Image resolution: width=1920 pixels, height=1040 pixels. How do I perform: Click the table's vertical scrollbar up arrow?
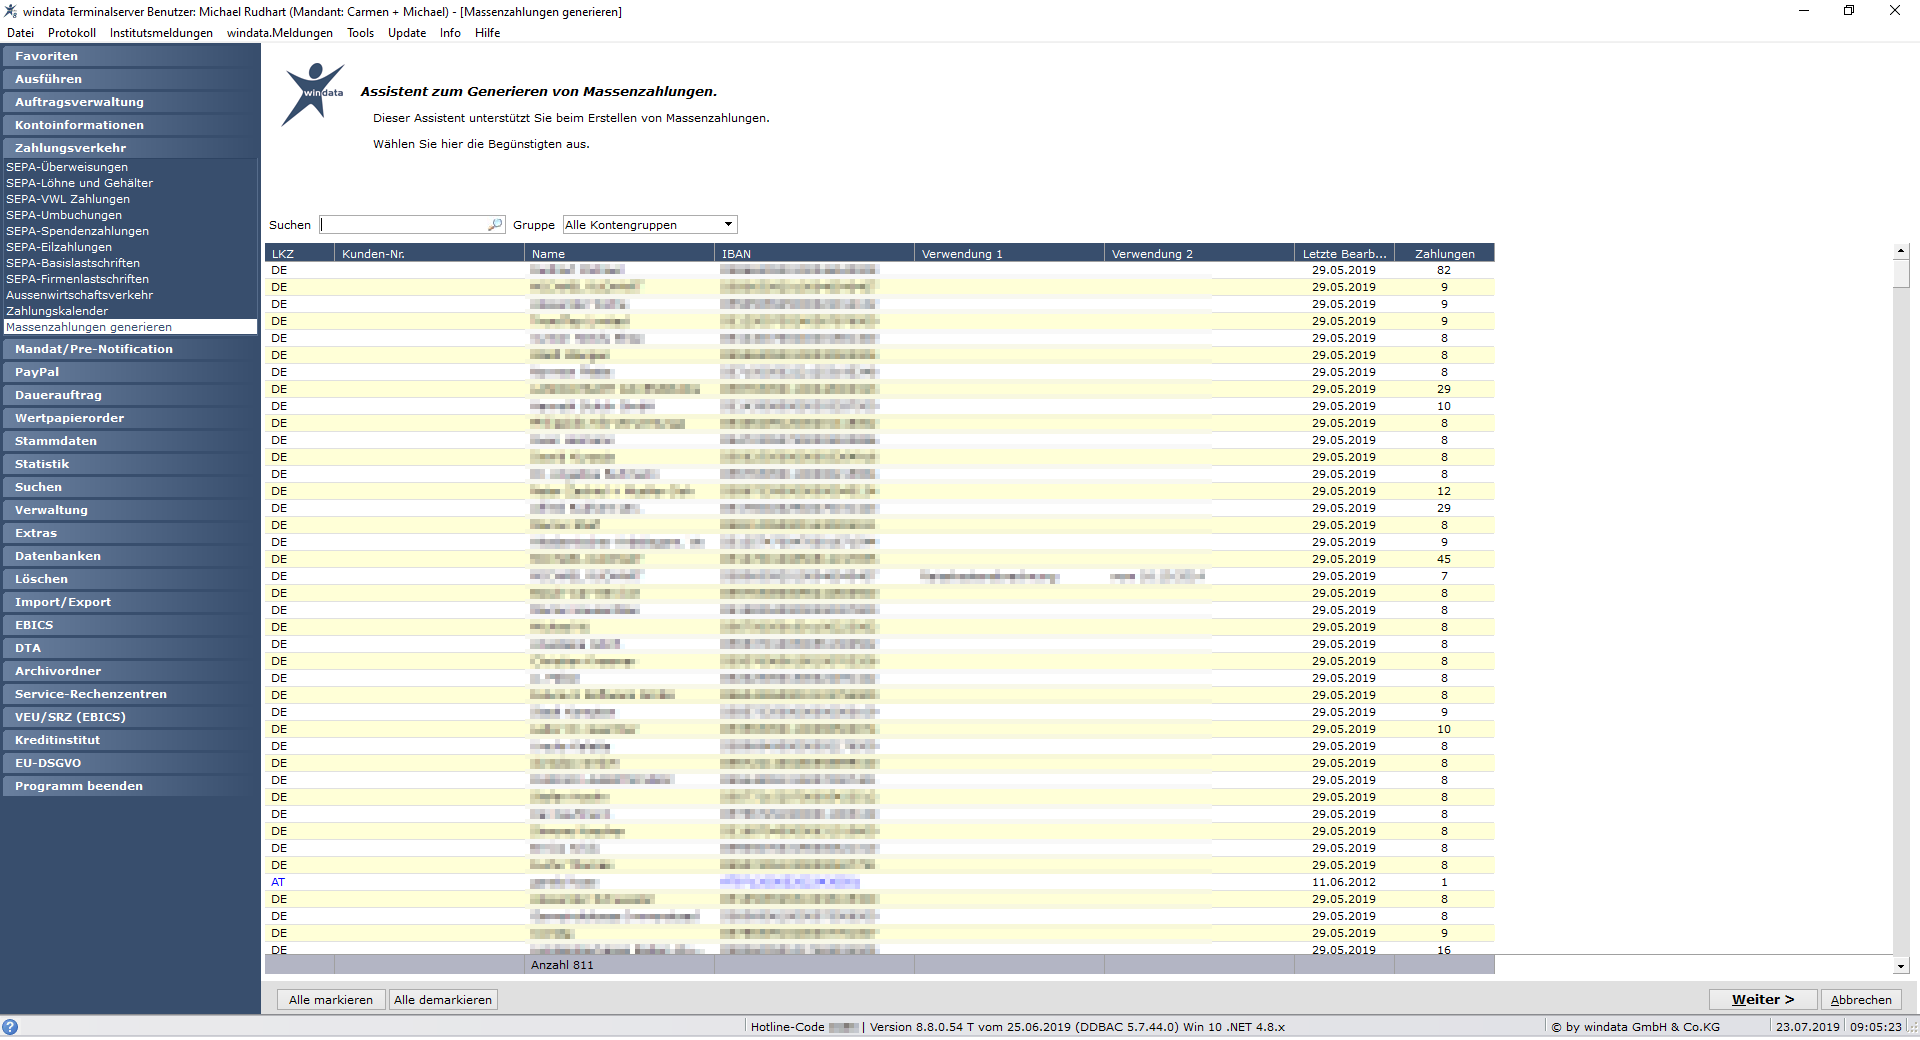pos(1901,250)
